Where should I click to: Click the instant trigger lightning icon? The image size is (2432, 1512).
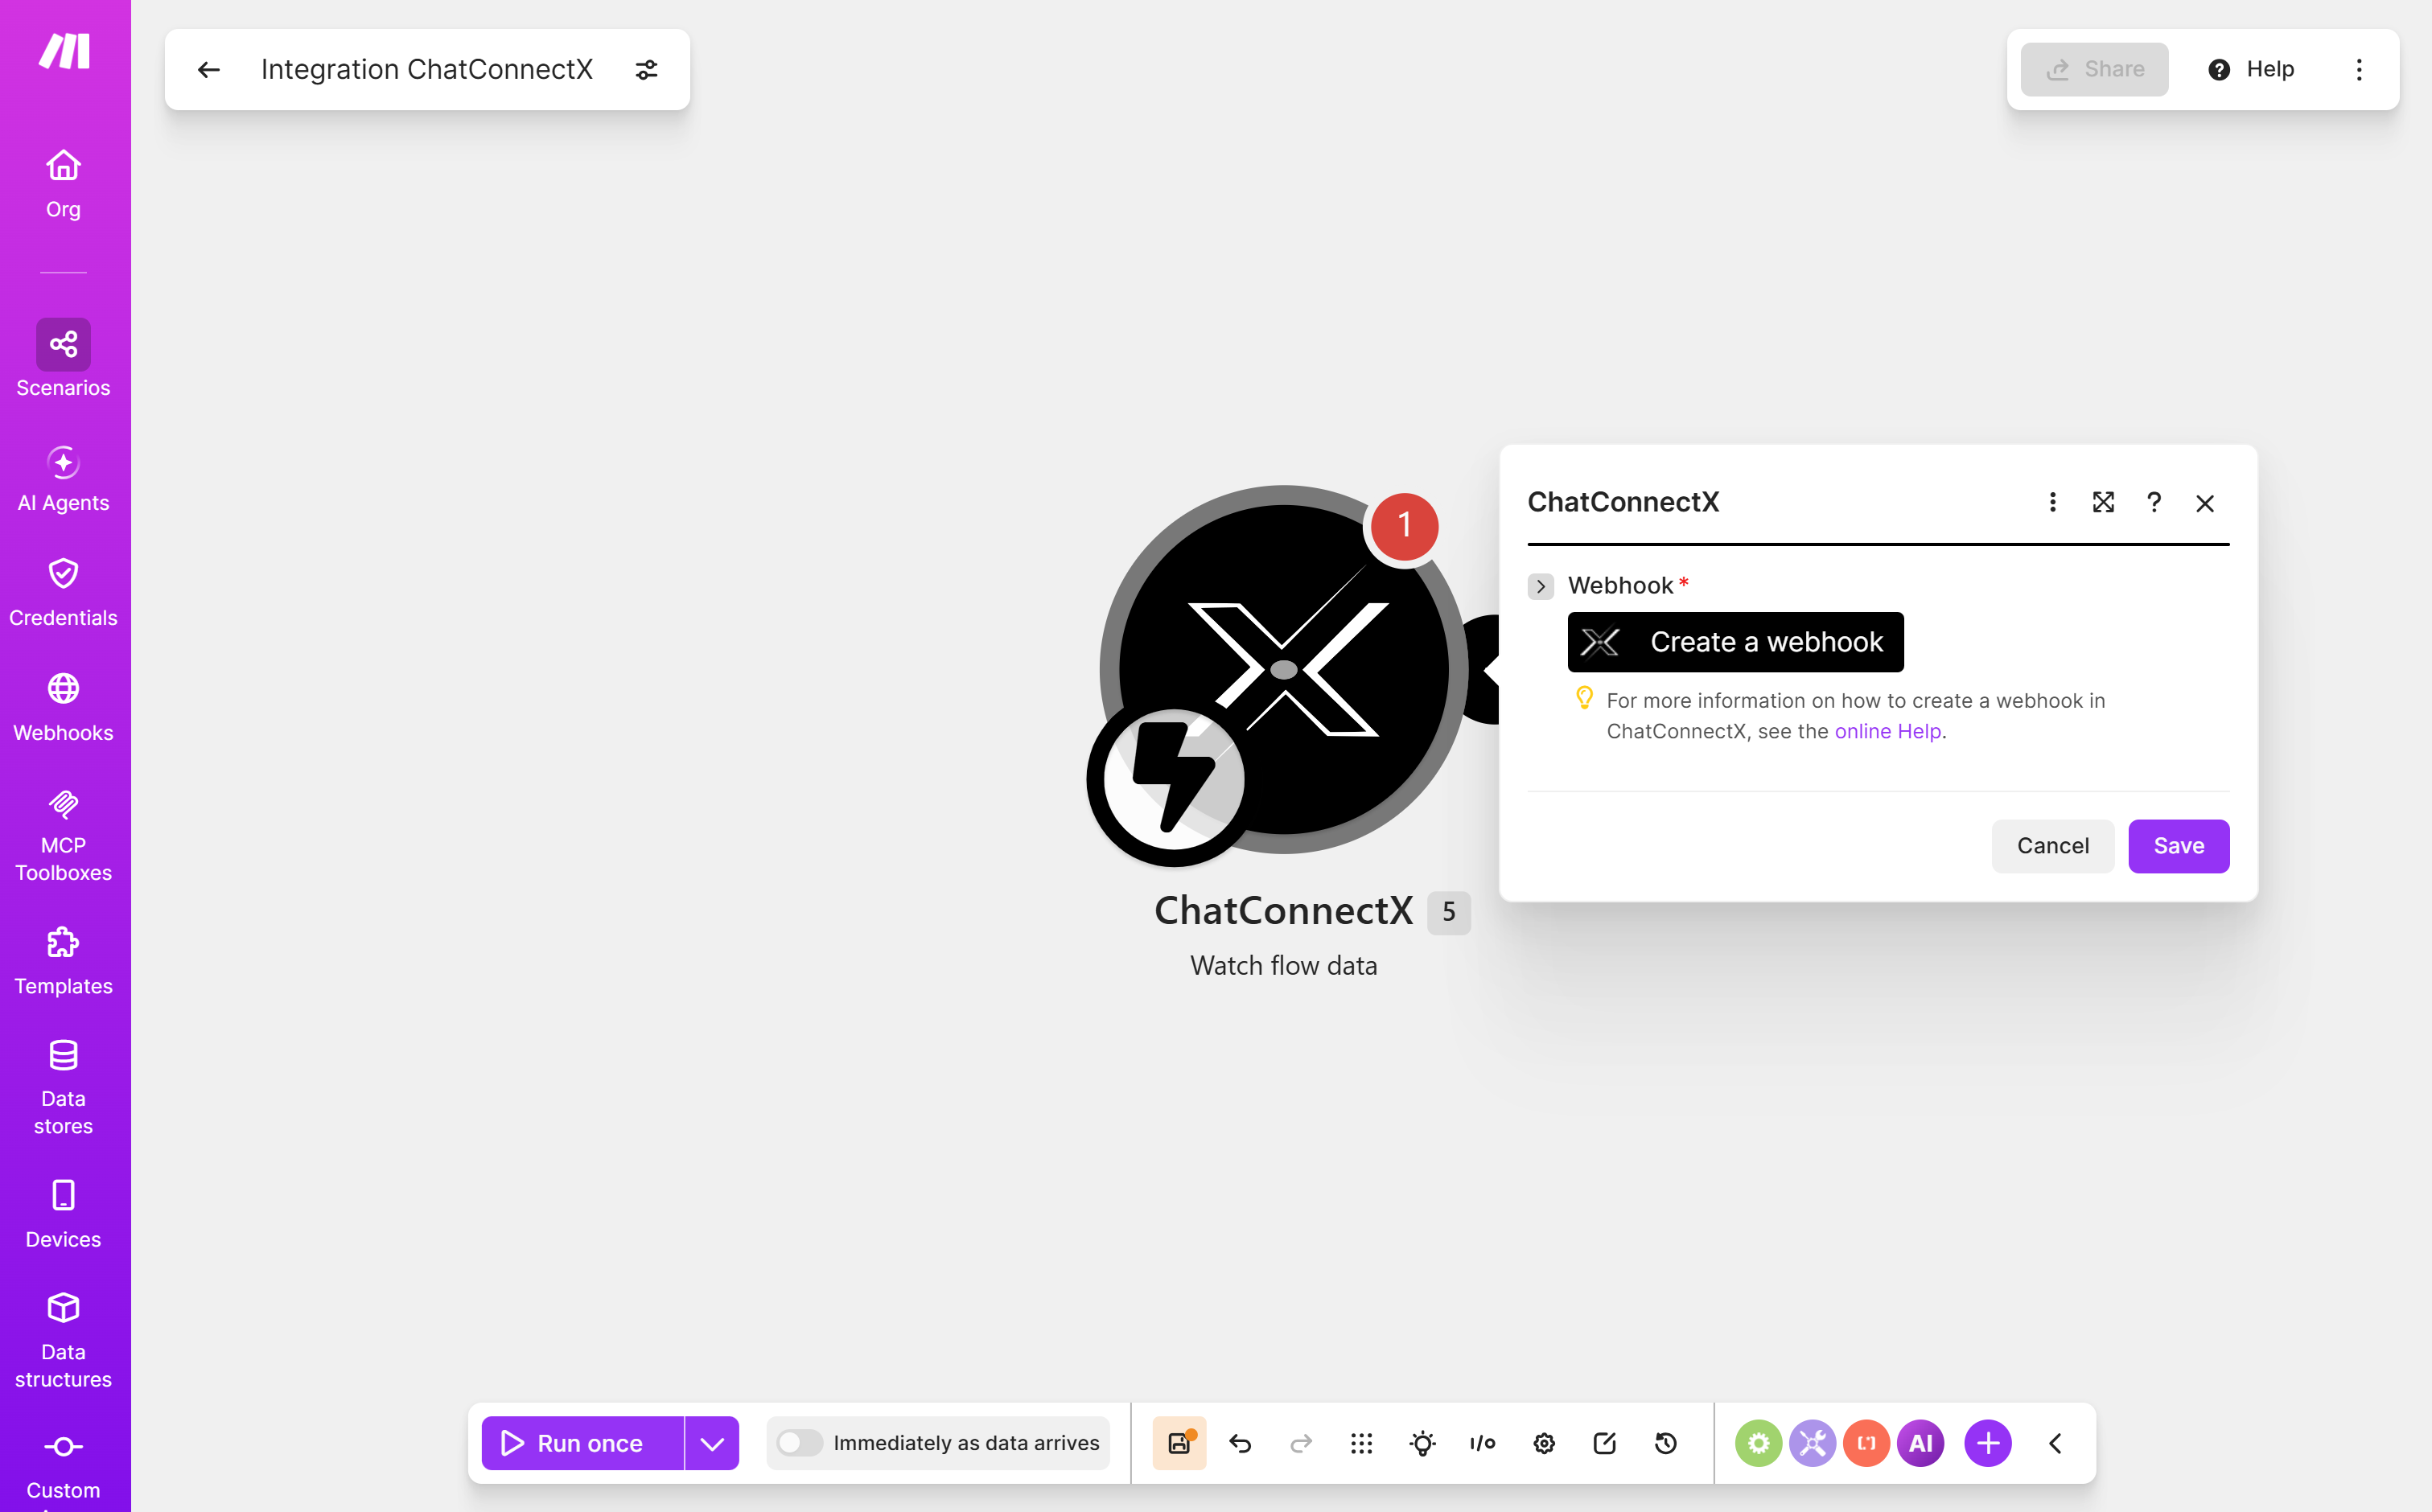click(x=1173, y=779)
